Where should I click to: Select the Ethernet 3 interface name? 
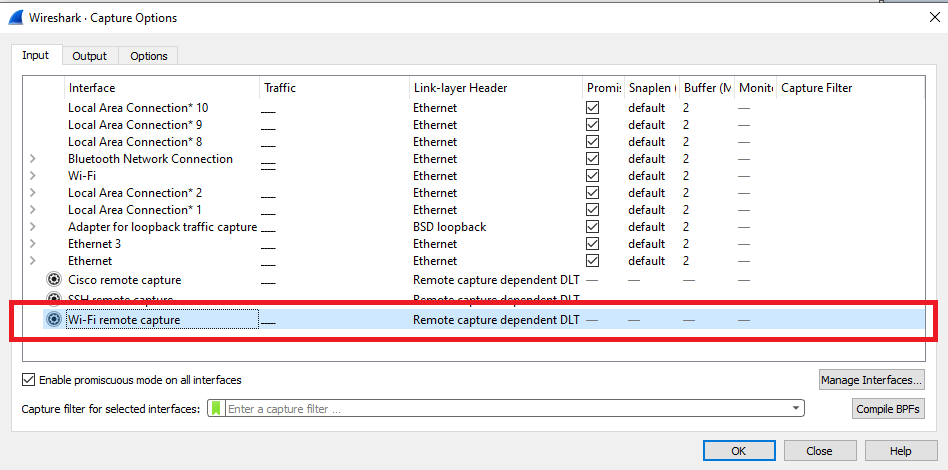94,243
